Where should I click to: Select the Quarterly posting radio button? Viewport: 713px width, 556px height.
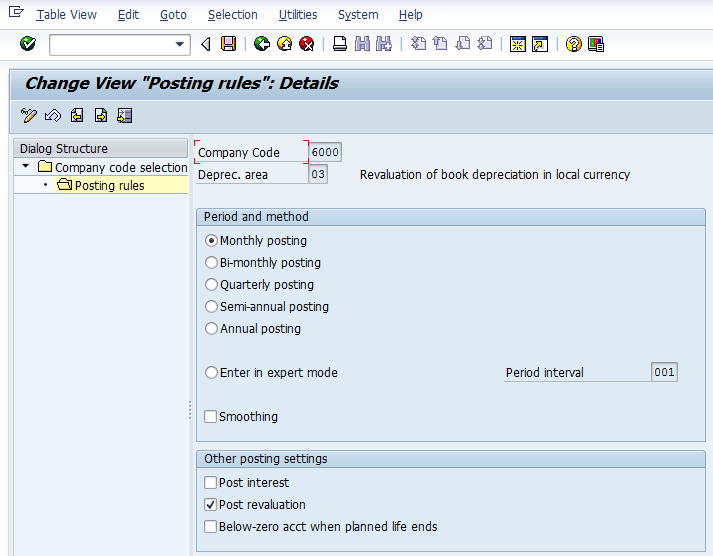pos(211,285)
